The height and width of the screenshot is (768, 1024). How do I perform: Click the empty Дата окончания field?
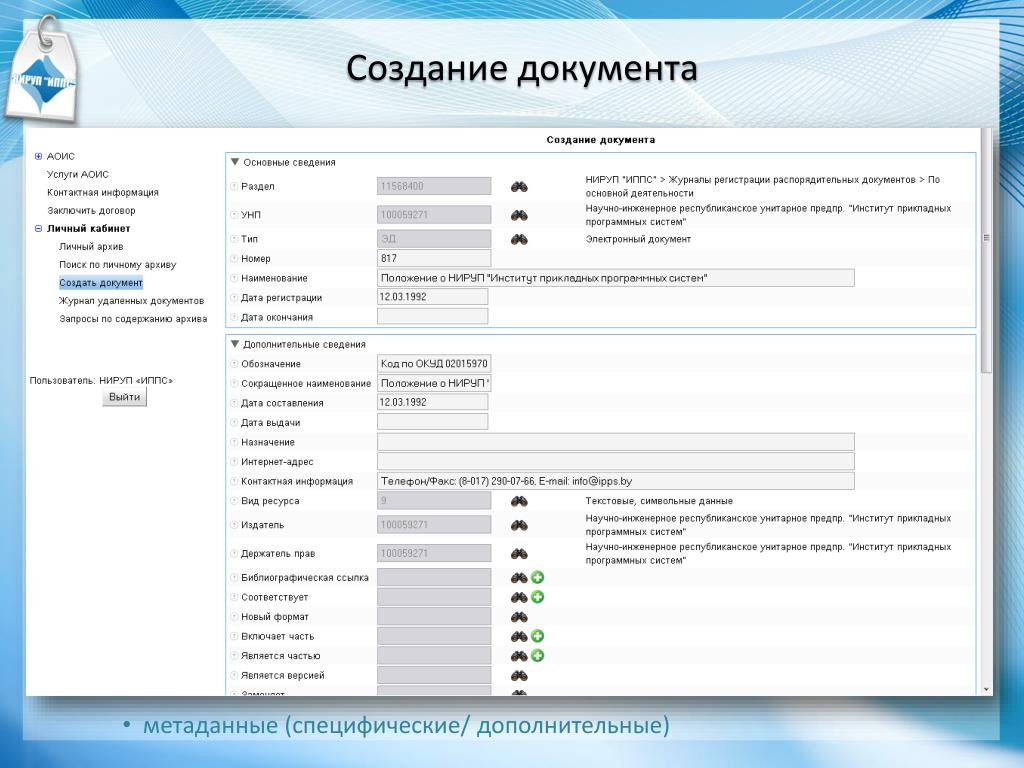click(x=432, y=317)
